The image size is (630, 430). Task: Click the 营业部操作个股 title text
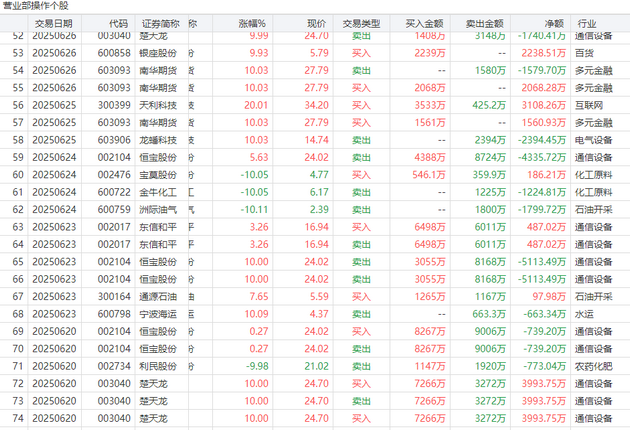point(36,6)
